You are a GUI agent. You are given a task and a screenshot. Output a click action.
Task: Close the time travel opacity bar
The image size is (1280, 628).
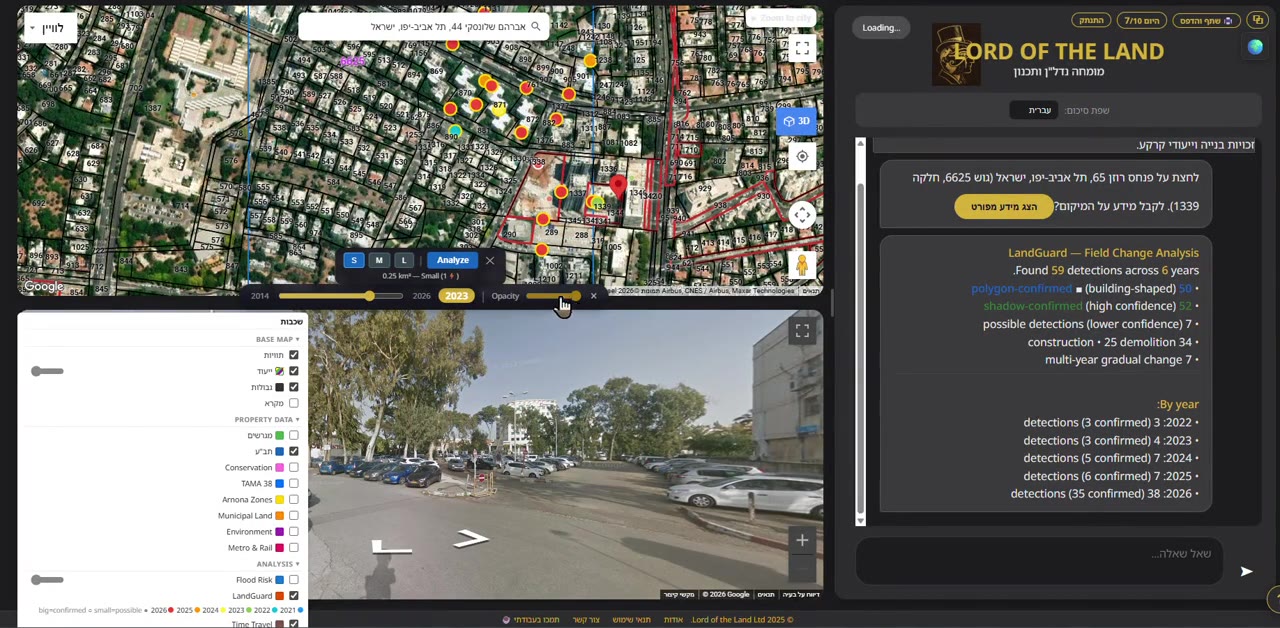pyautogui.click(x=593, y=296)
